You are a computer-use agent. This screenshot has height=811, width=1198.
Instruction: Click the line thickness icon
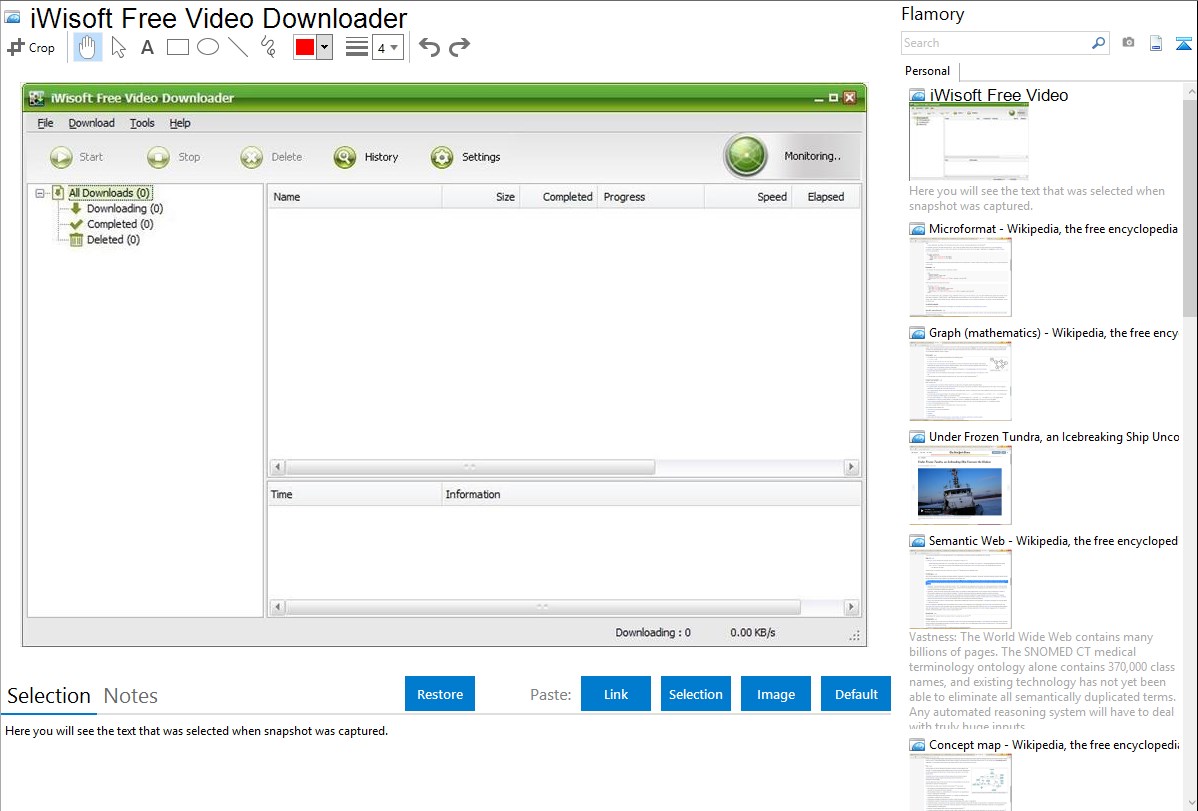coord(356,47)
